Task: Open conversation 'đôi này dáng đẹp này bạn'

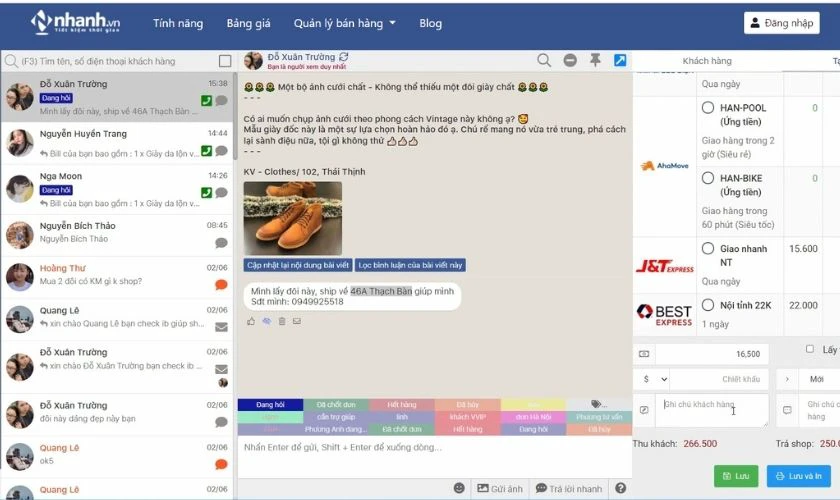Action: click(117, 415)
